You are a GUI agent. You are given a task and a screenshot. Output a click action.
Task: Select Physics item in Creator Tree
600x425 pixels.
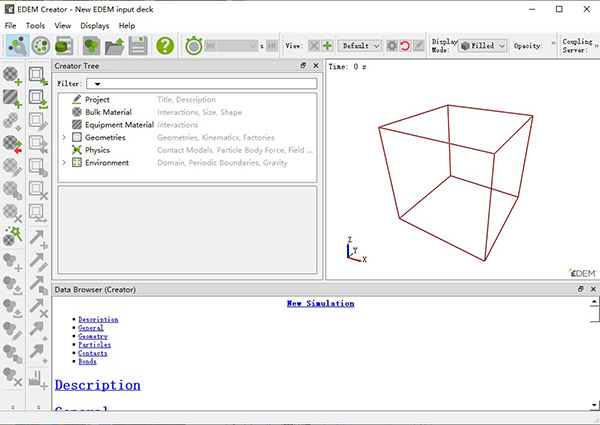[97, 150]
